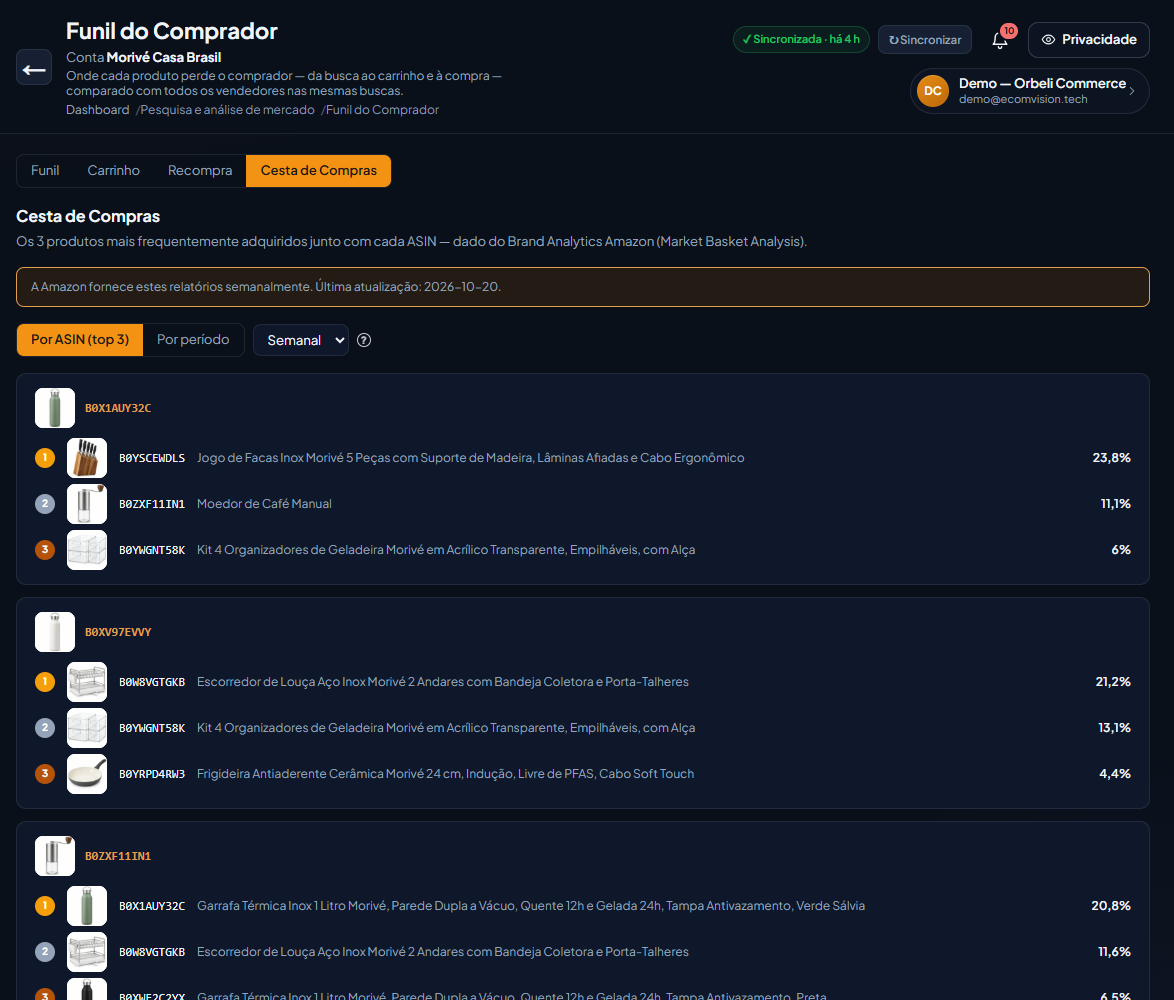Click the B0ZXF11IN1 card header thumbnail
The image size is (1174, 1000).
point(55,856)
